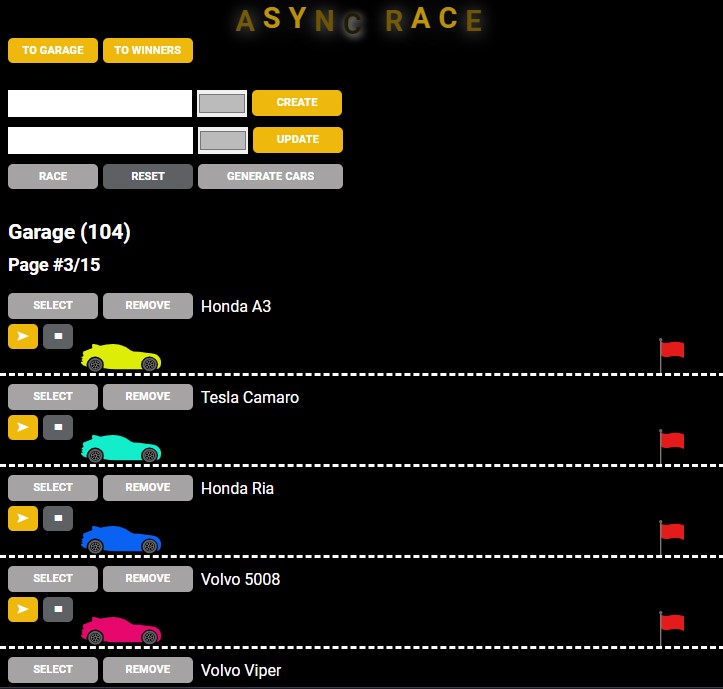Start engine for Honda Ria
The image size is (723, 689).
tap(23, 518)
